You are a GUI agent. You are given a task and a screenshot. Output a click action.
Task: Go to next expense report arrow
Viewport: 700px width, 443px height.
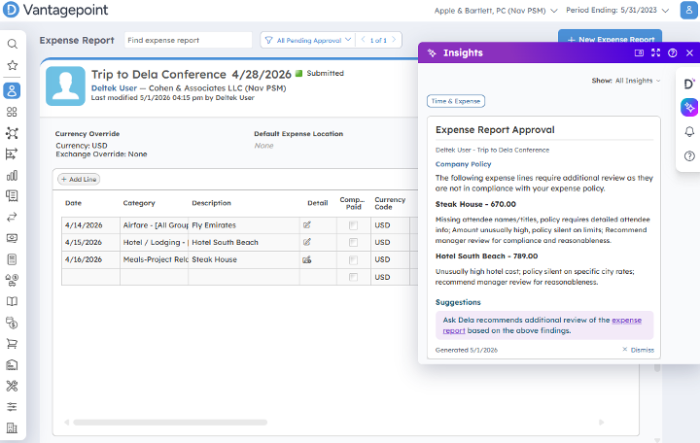click(x=394, y=40)
